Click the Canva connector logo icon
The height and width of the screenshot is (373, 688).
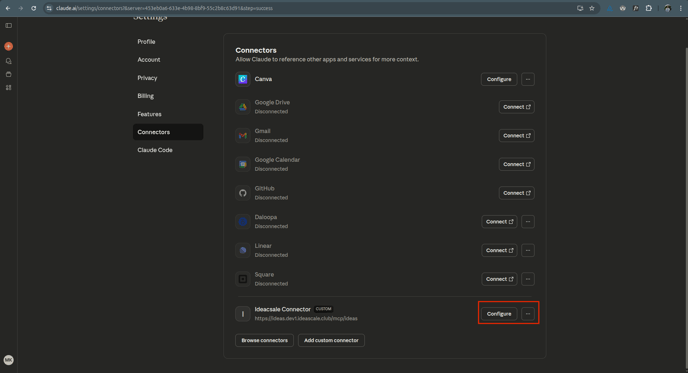(x=243, y=79)
